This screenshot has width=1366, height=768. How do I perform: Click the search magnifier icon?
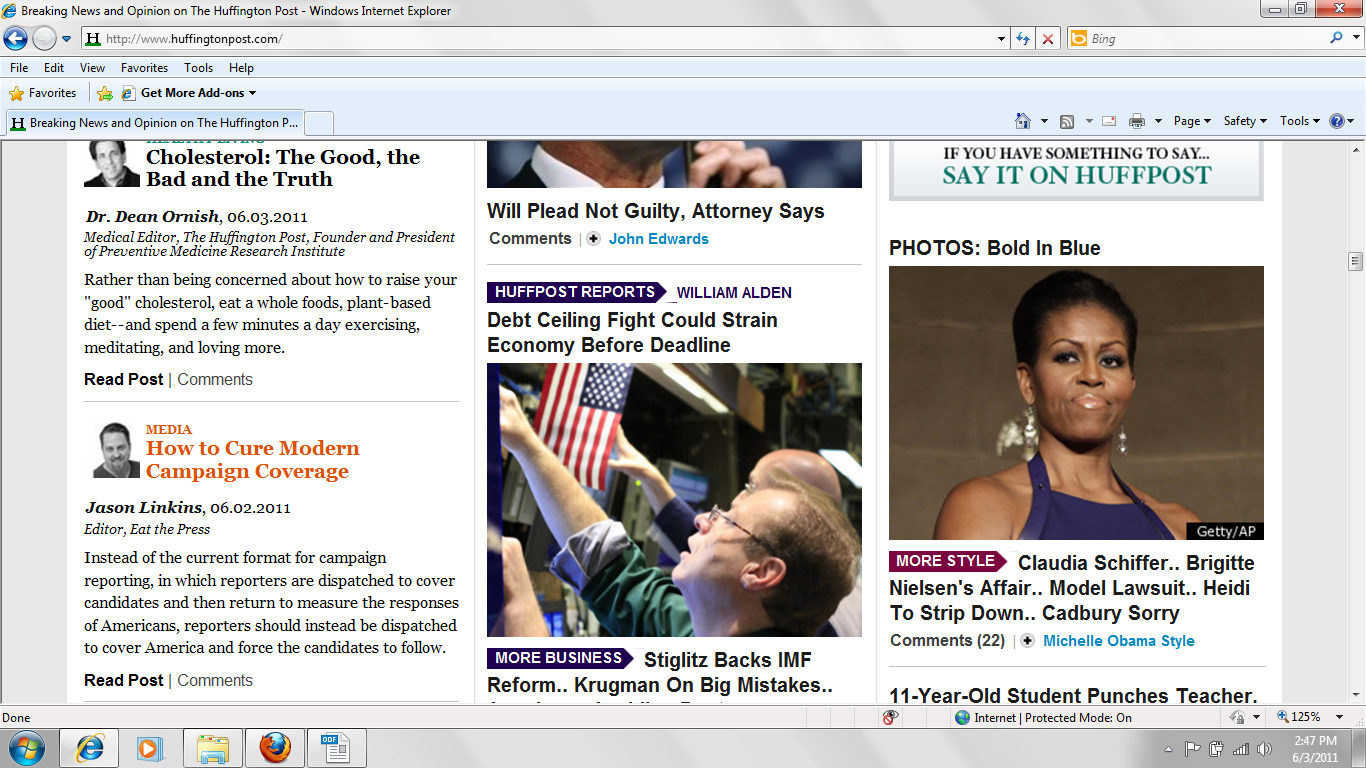1336,38
